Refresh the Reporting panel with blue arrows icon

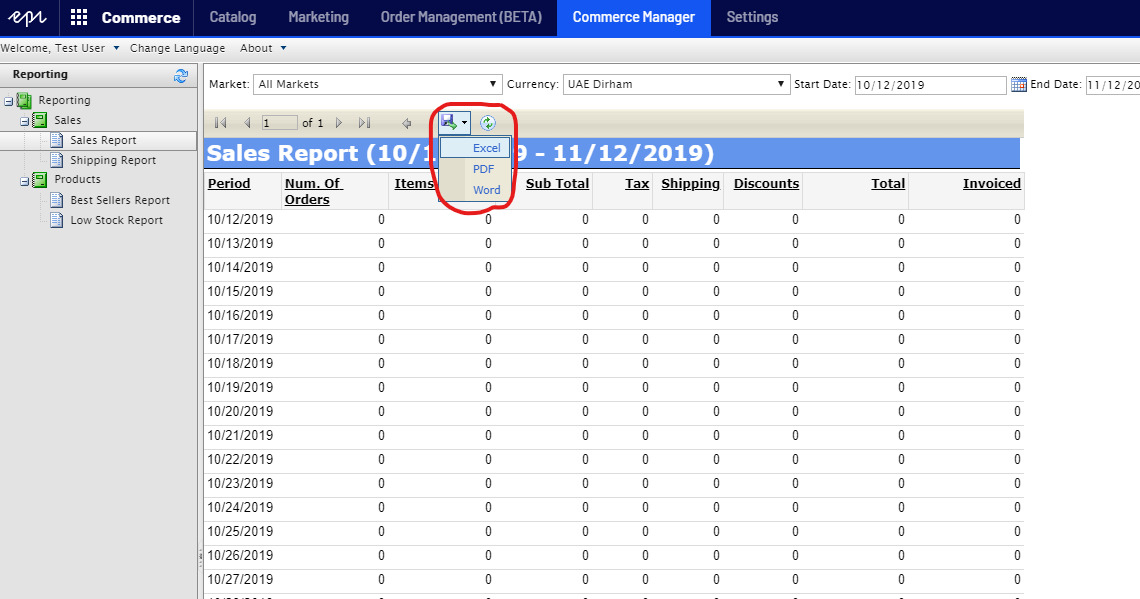(x=181, y=75)
